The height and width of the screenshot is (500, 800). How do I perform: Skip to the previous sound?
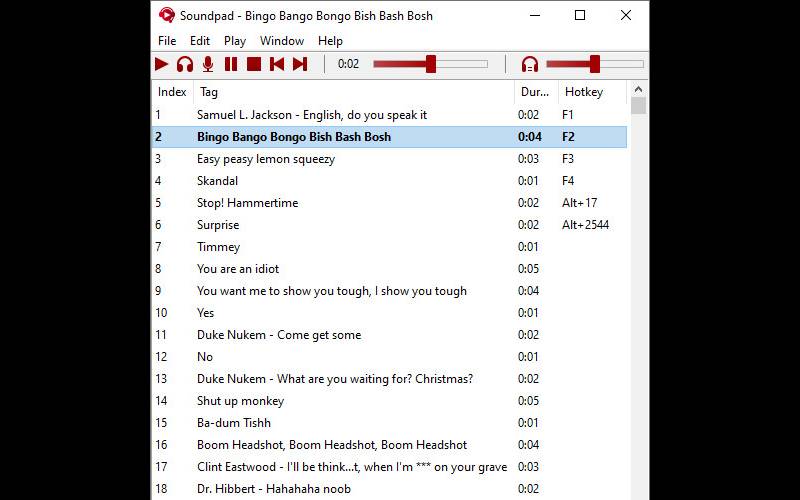coord(277,64)
